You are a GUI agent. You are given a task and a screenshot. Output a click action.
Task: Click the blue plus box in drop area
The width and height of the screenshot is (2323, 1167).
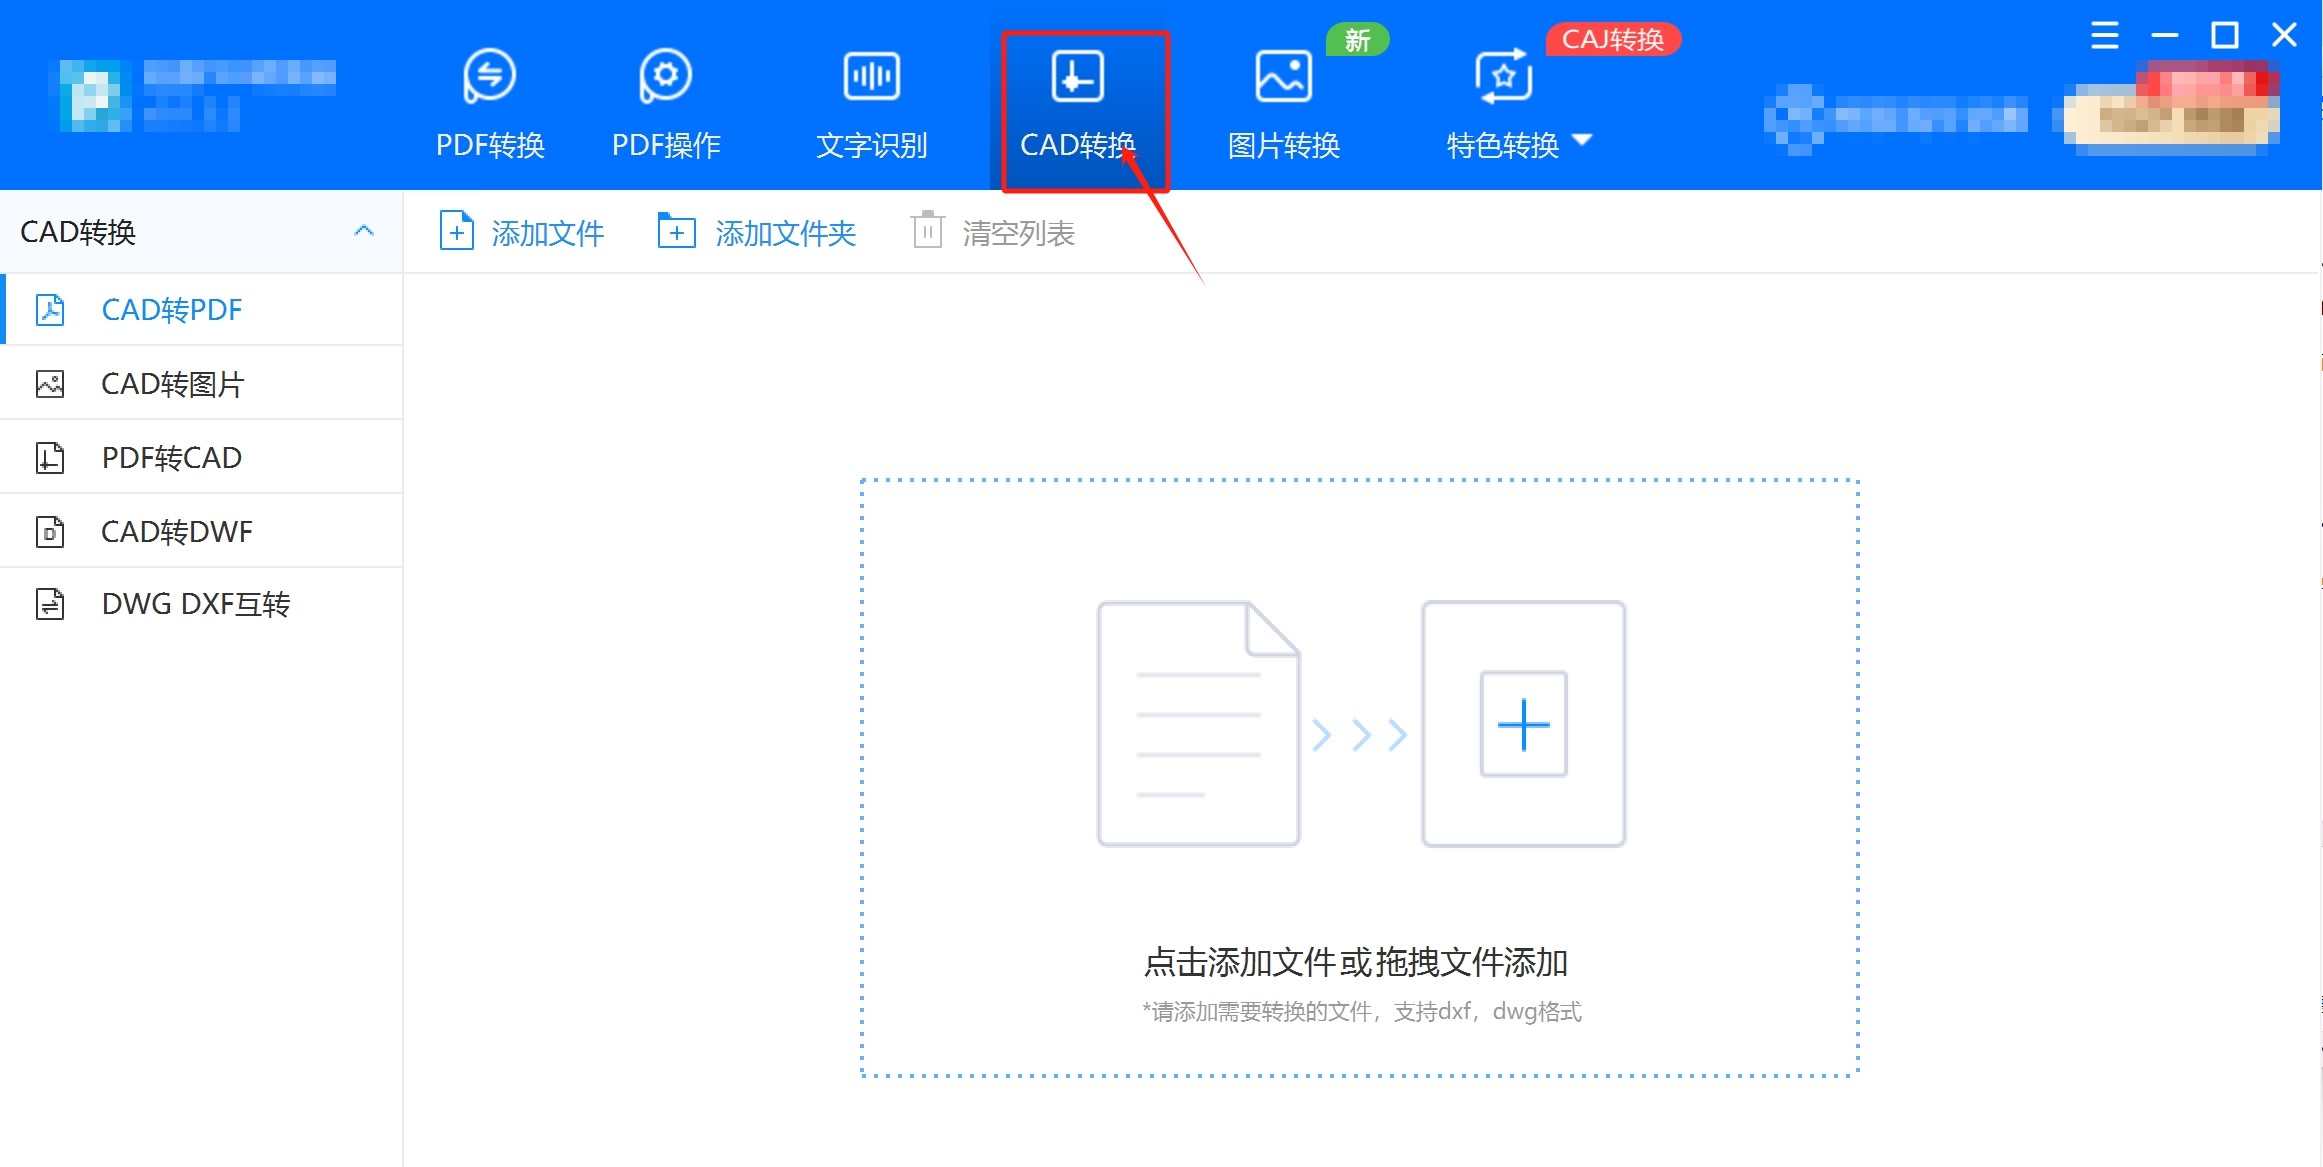point(1523,724)
